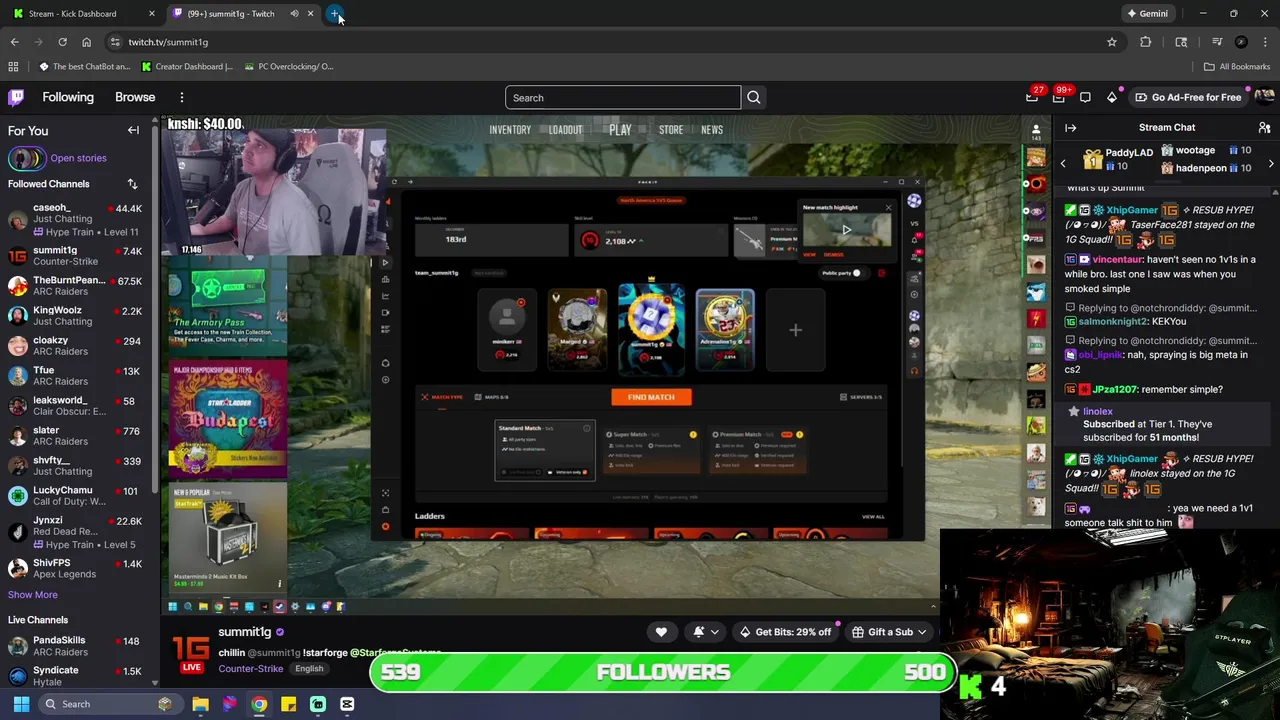Switch to Stream - Kick Dashboard tab

[82, 14]
